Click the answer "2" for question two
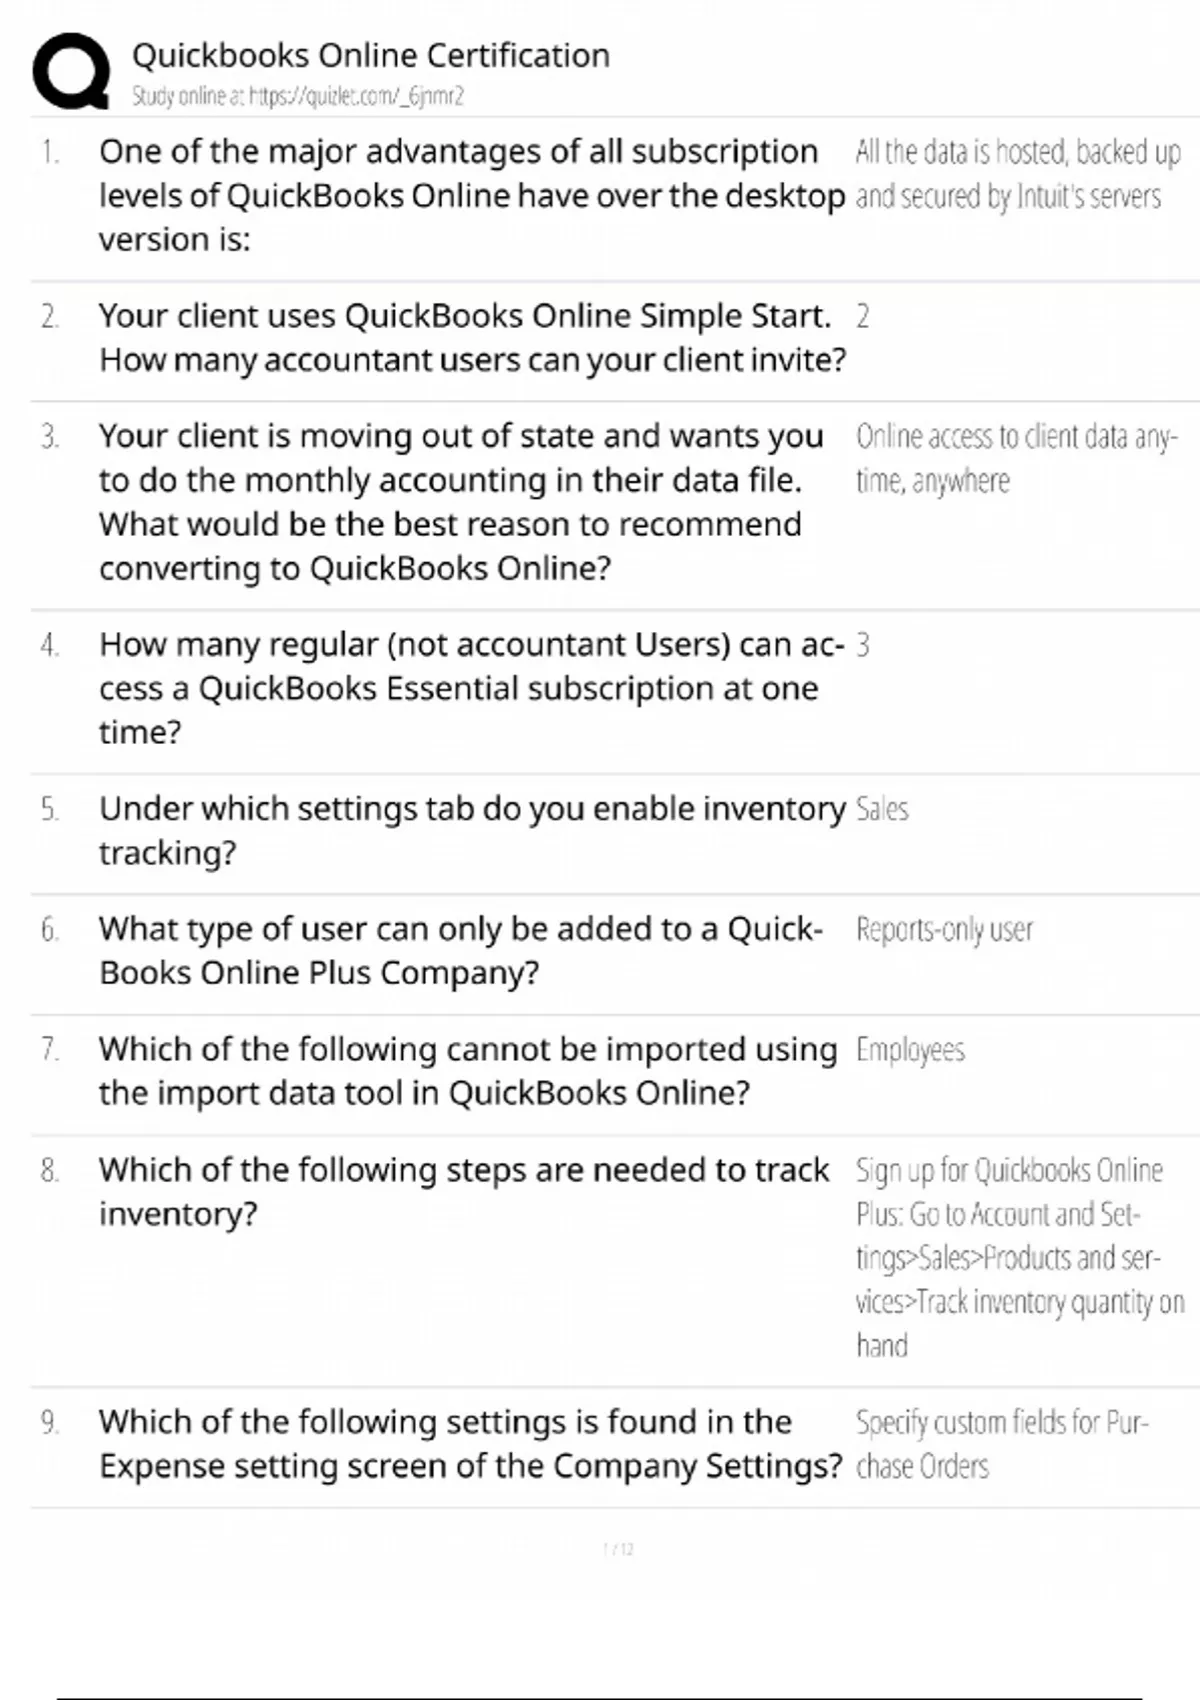The image size is (1200, 1700). coord(863,316)
